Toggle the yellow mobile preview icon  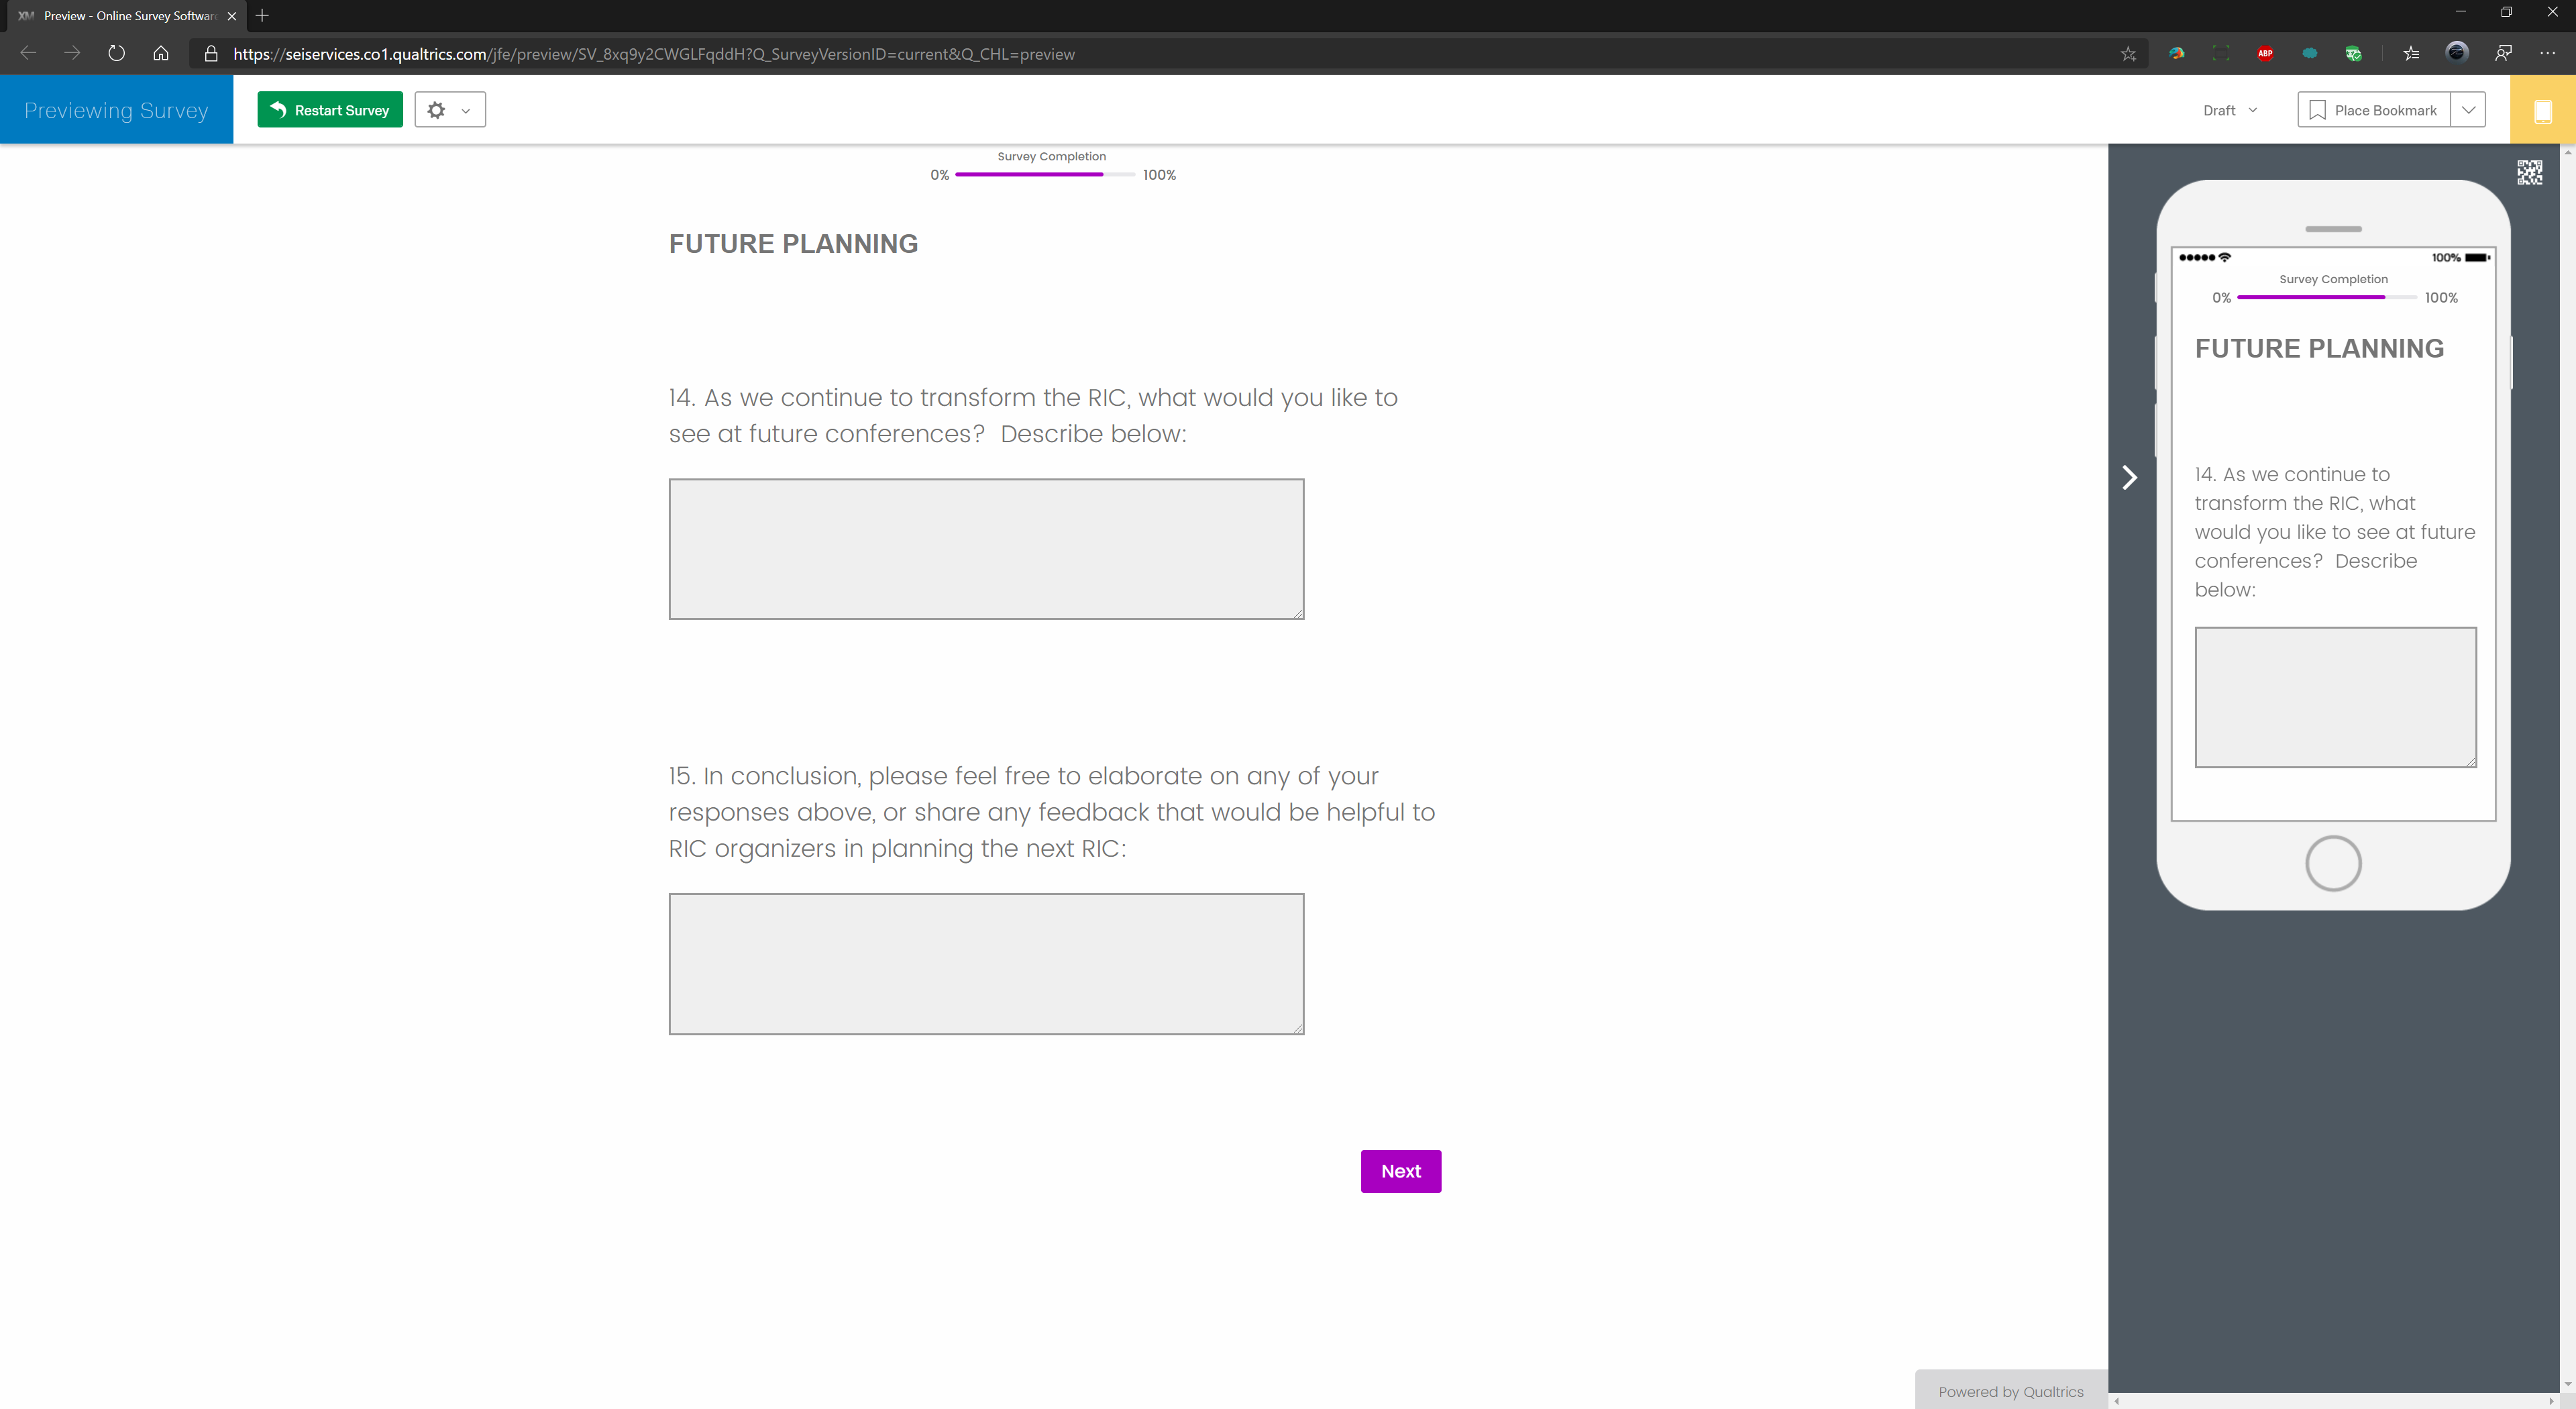point(2542,110)
